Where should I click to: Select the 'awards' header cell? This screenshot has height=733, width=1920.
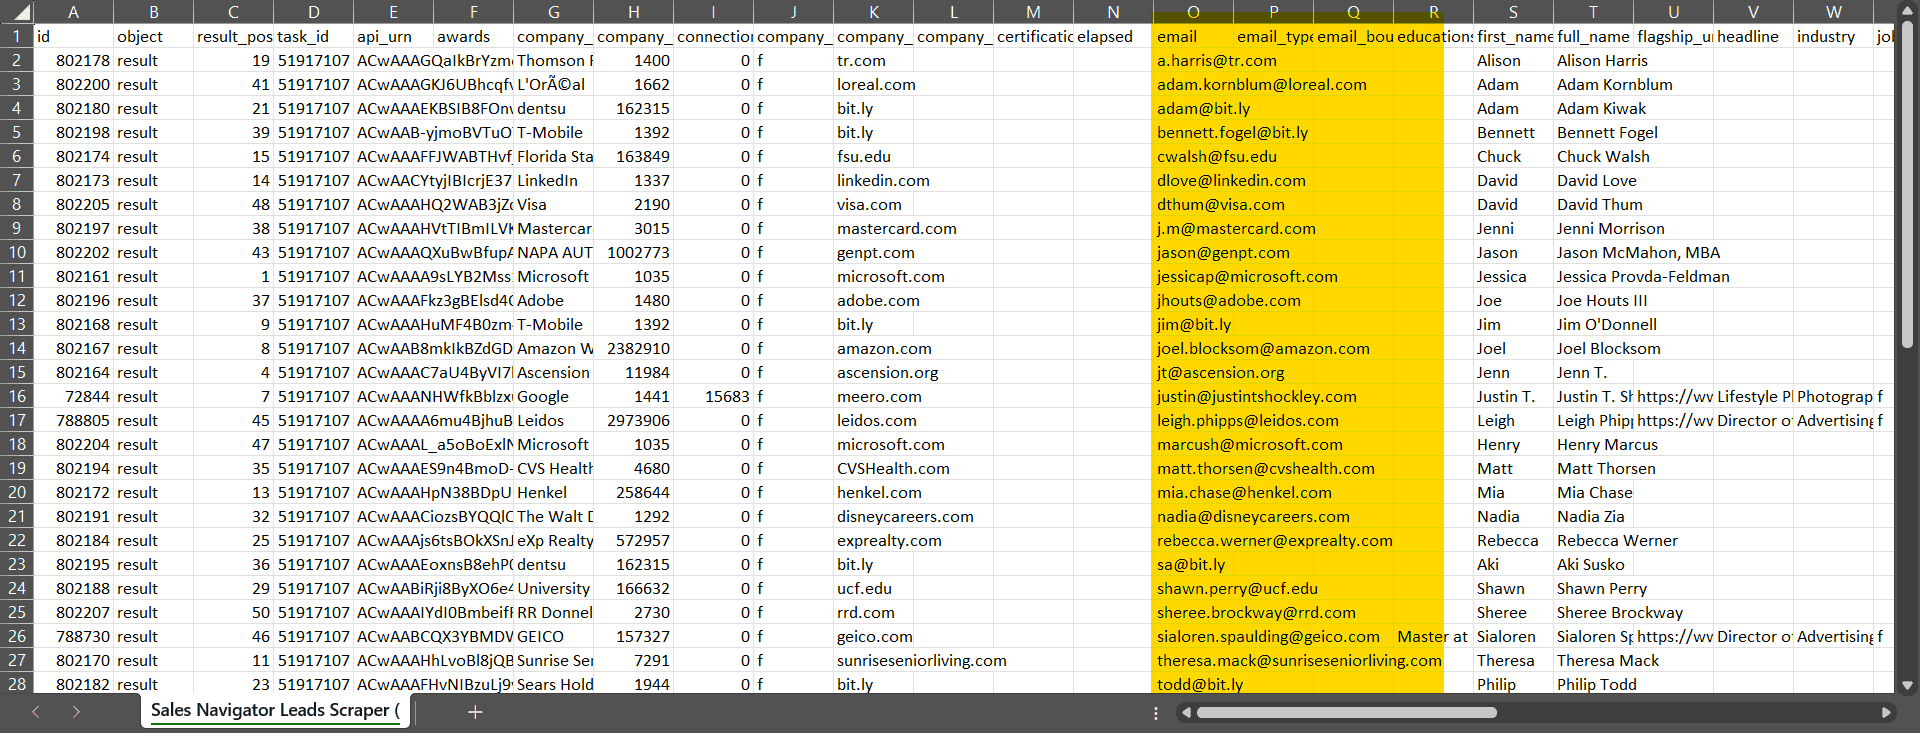pos(473,36)
